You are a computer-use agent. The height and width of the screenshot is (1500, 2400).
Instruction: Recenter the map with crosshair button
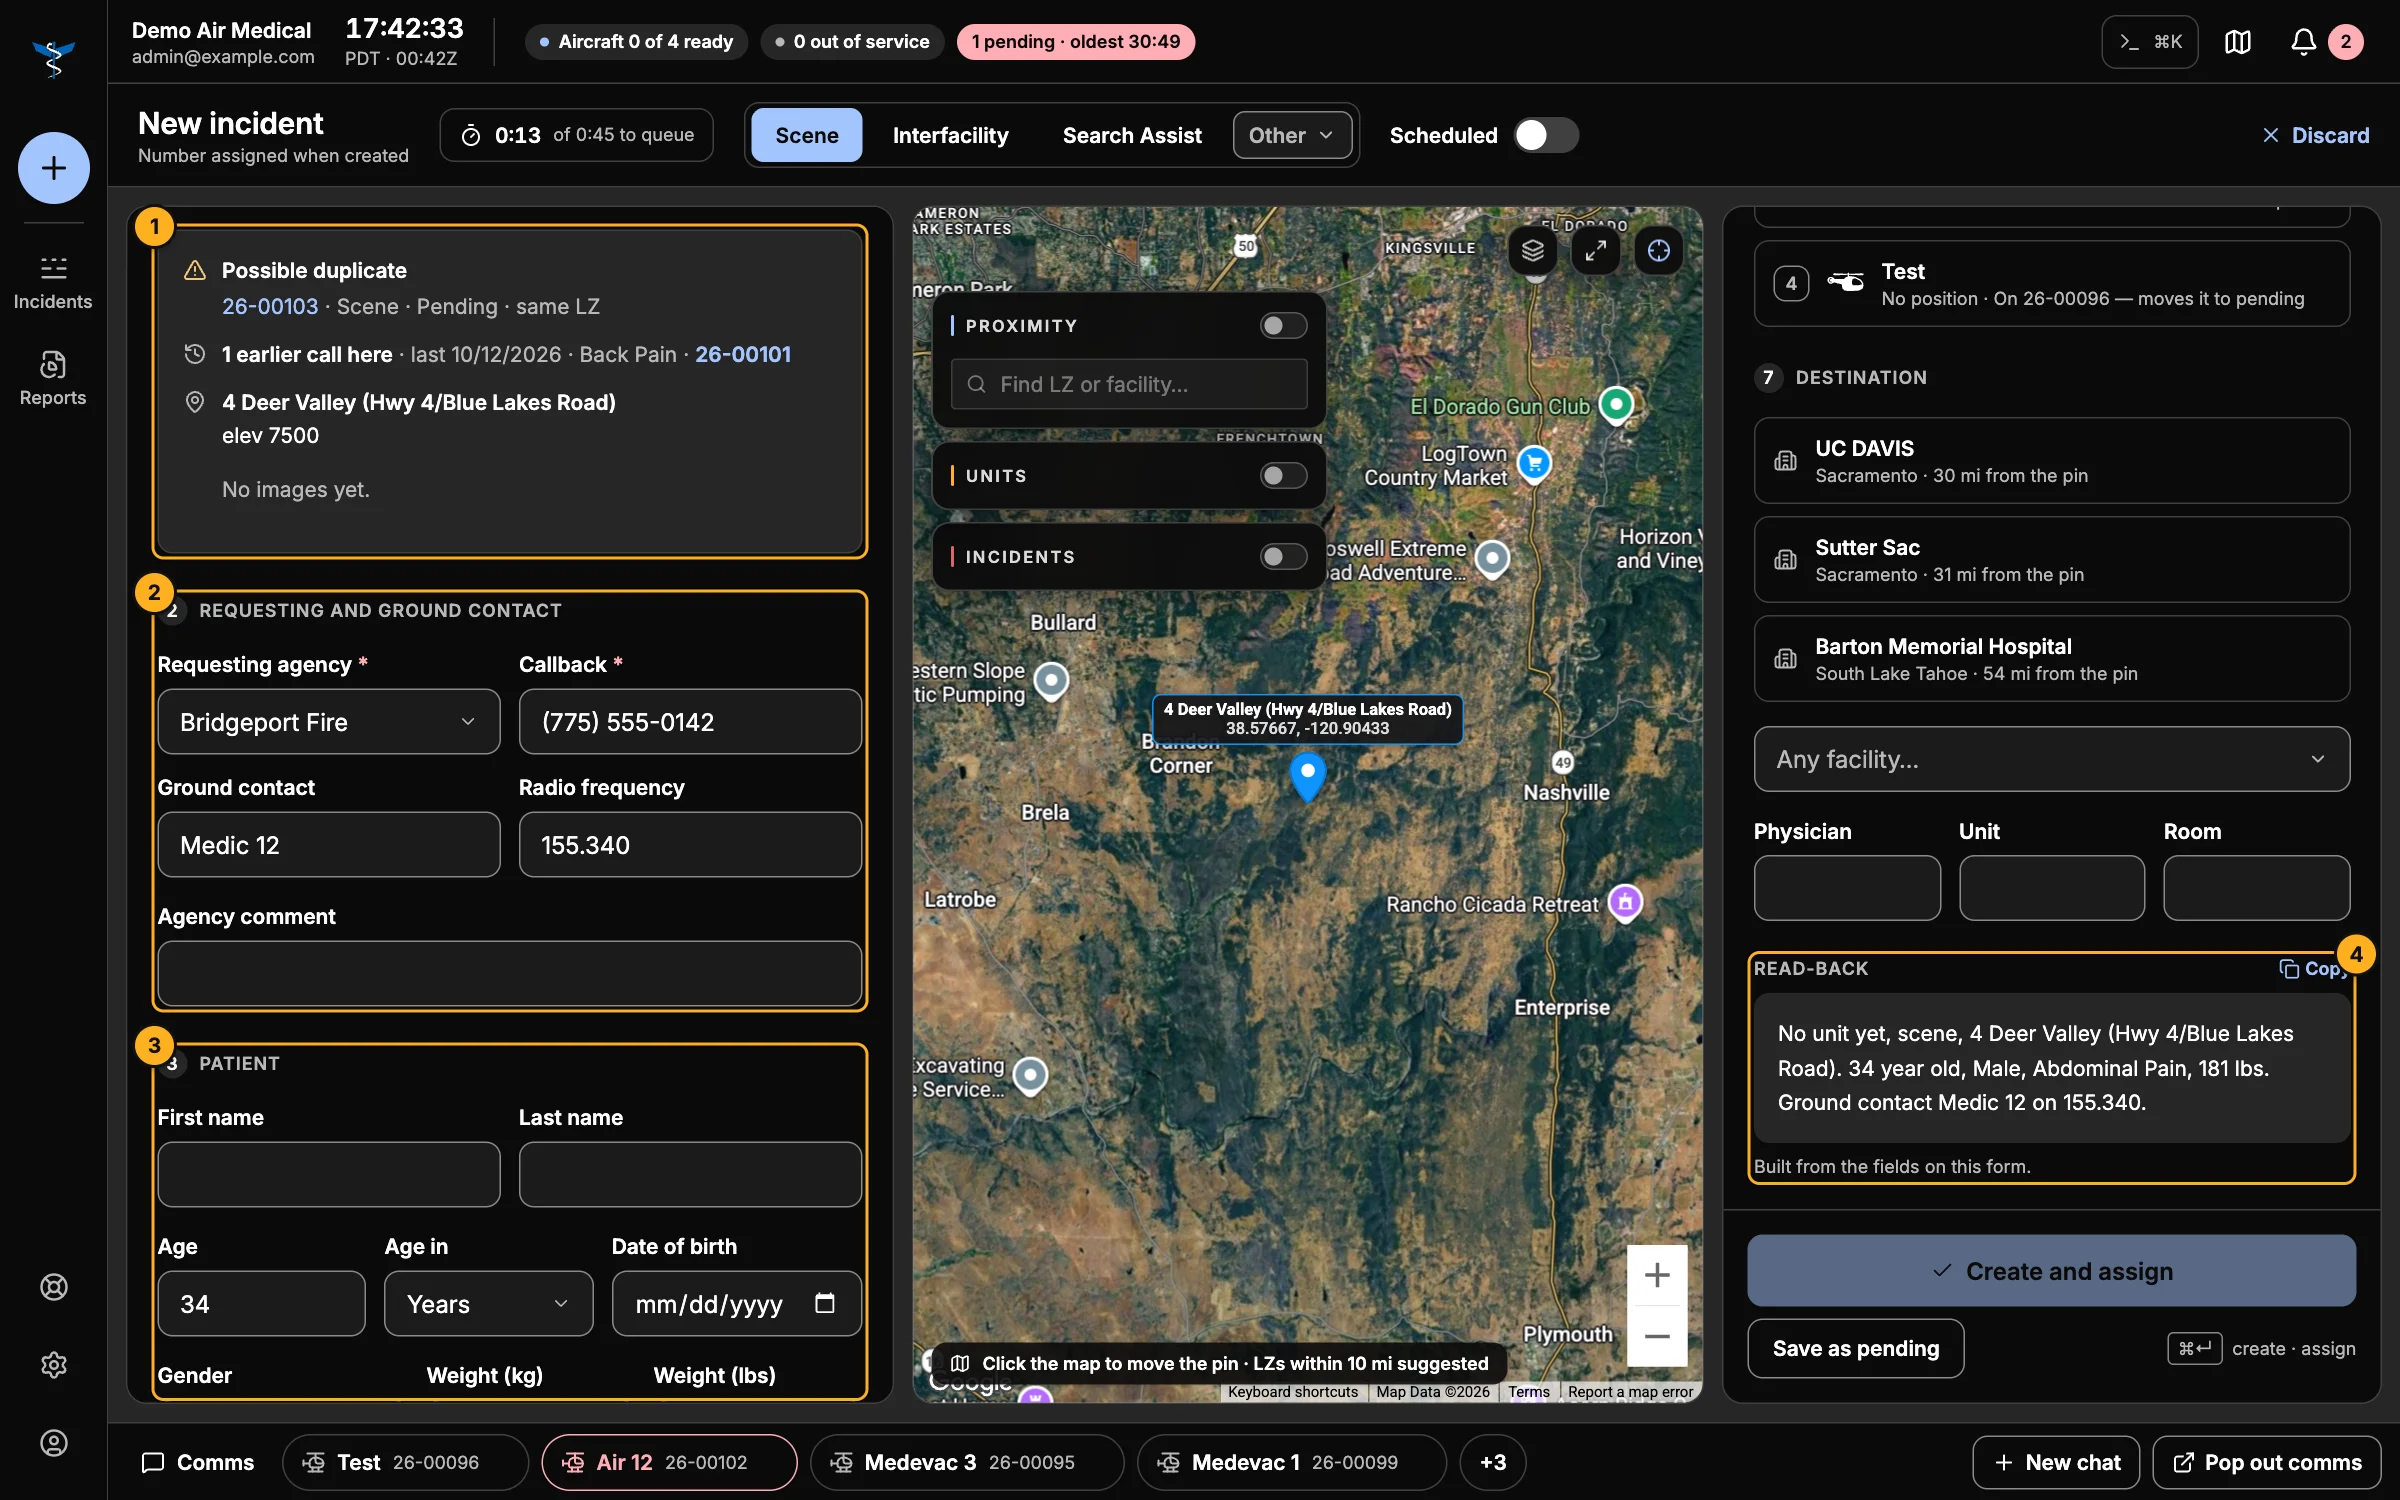(x=1658, y=250)
